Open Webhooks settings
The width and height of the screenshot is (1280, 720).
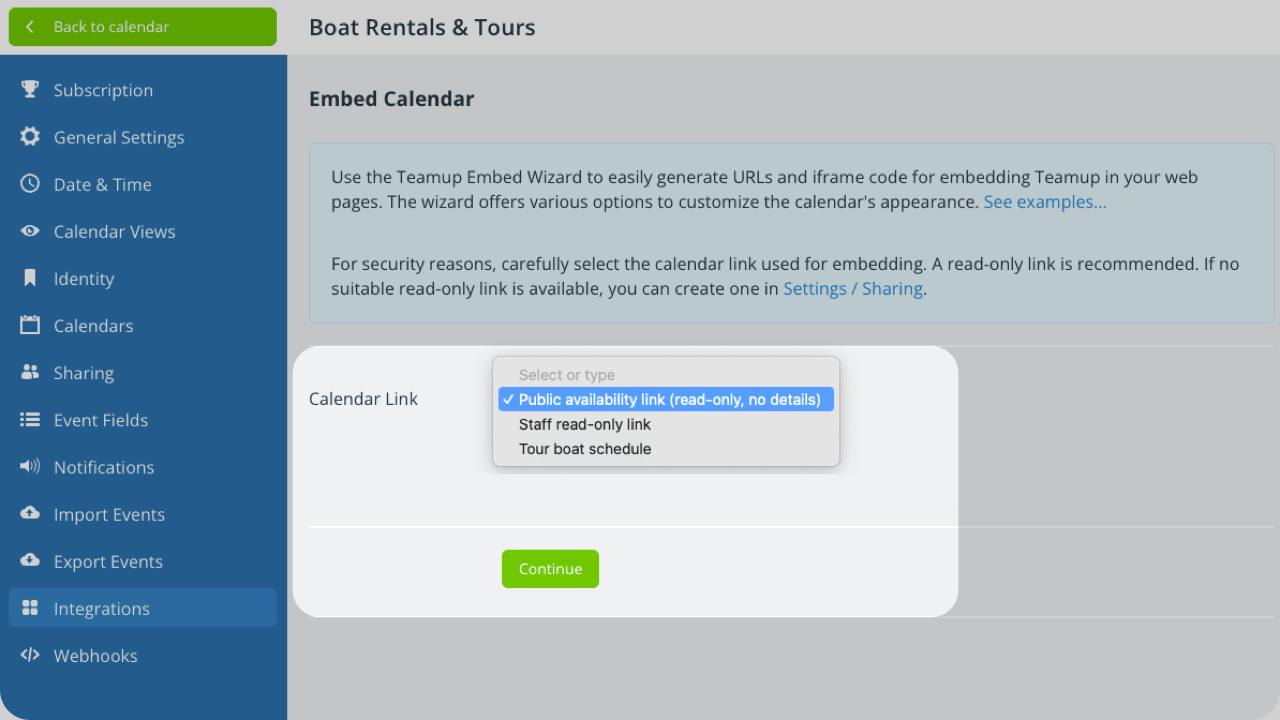coord(143,655)
